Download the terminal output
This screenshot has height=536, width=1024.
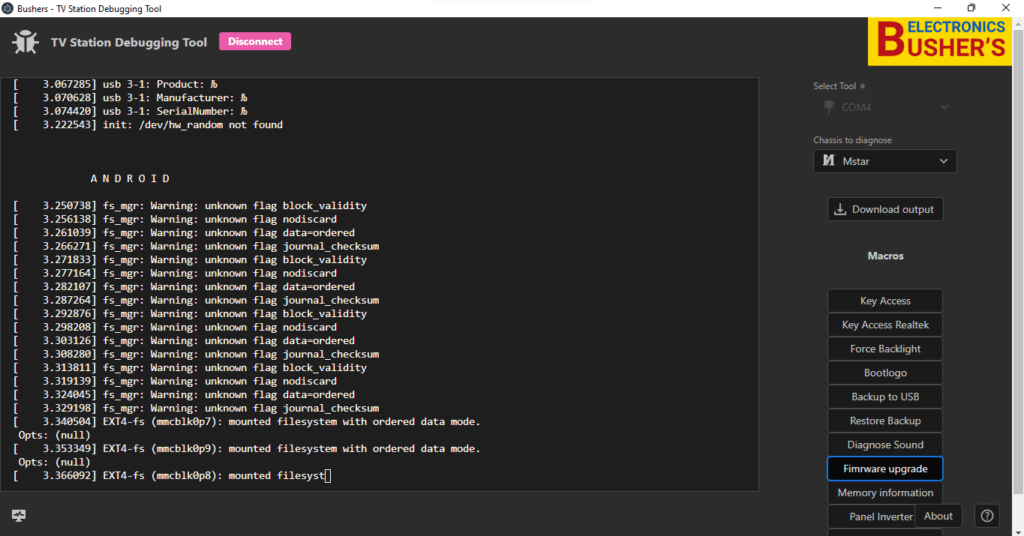point(884,209)
